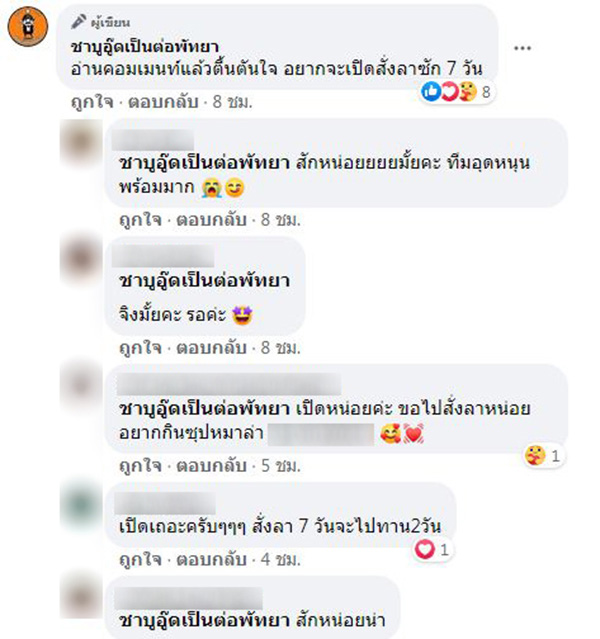The width and height of the screenshot is (600, 639).
Task: Reply to the author's top comment
Action: [x=163, y=102]
